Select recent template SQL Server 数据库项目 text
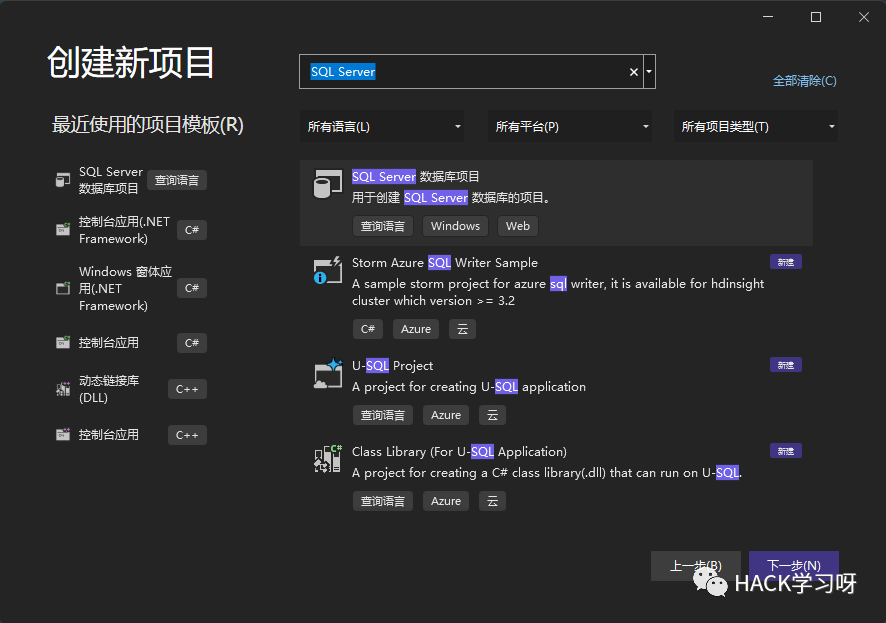886x623 pixels. tap(111, 180)
